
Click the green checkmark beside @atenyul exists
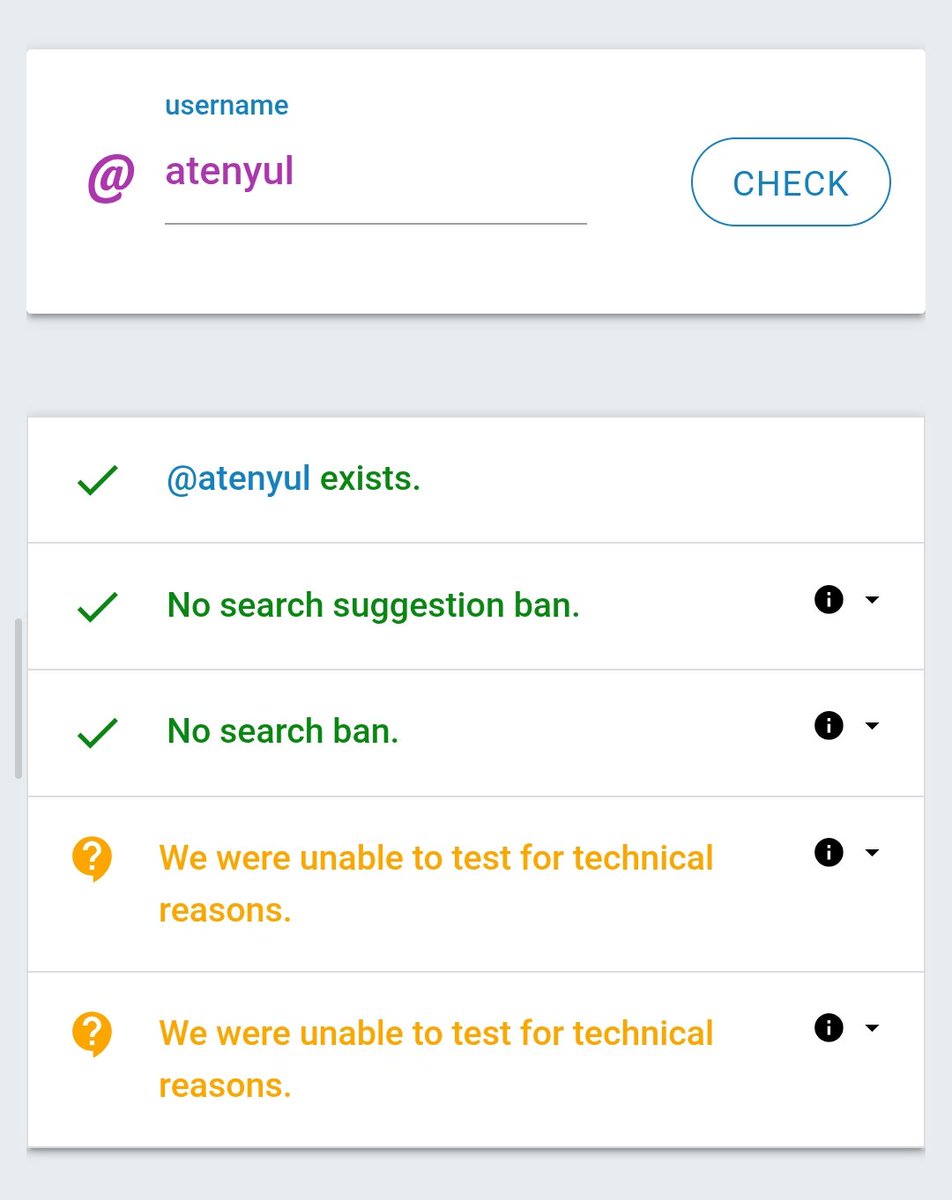(x=97, y=481)
